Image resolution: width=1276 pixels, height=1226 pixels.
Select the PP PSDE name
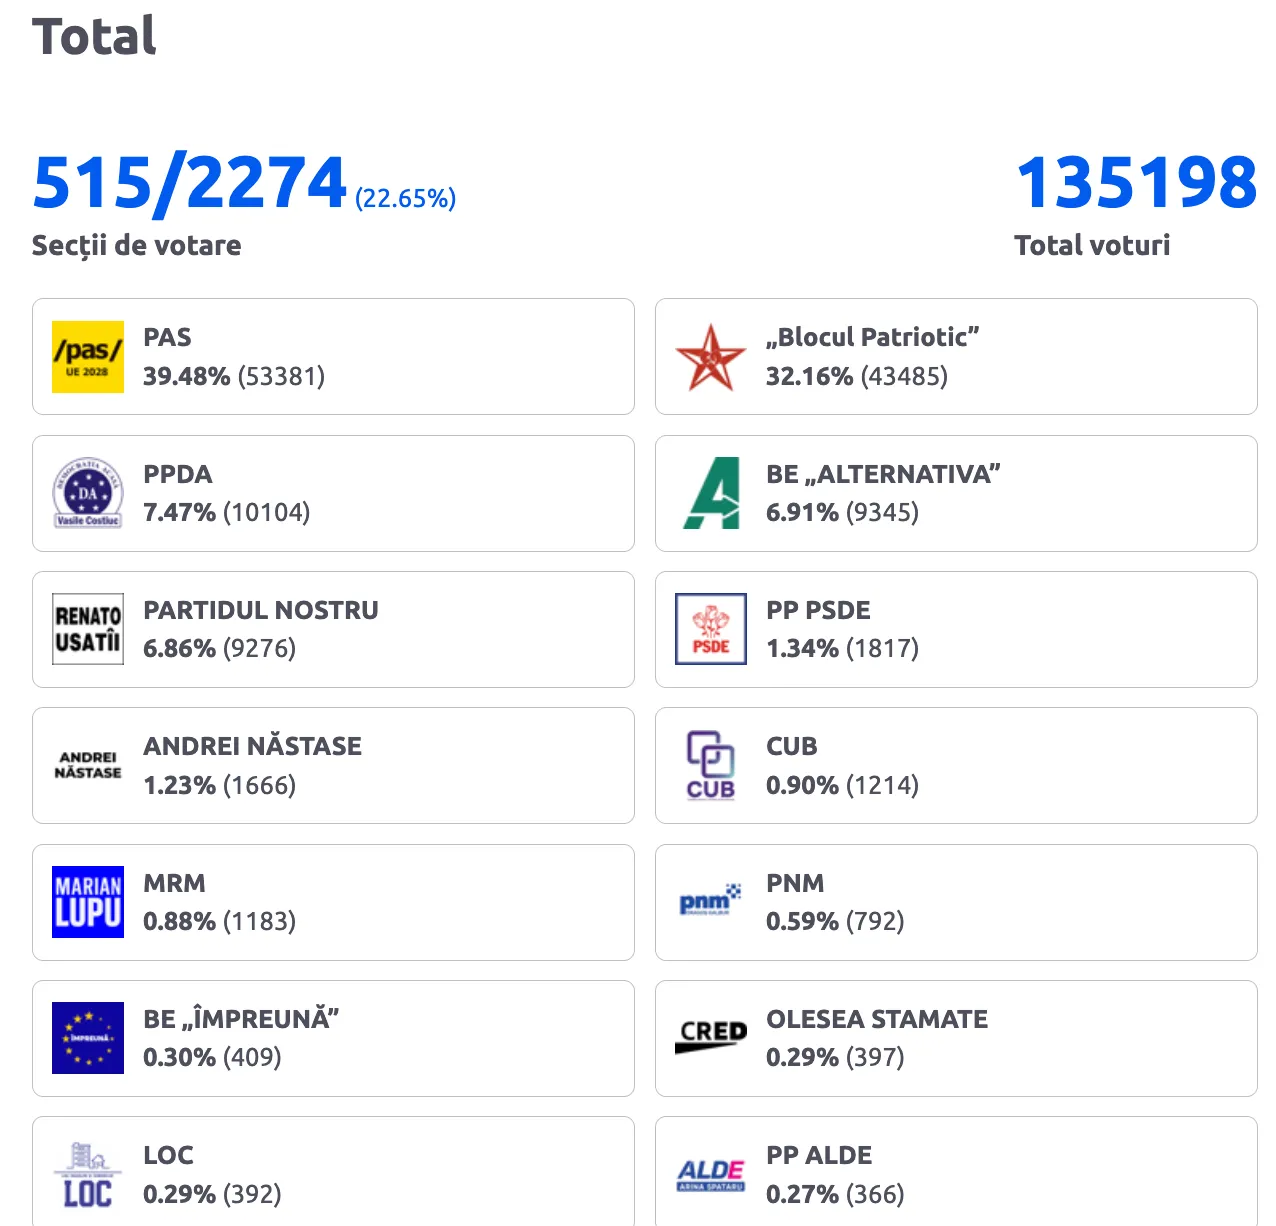(x=818, y=610)
